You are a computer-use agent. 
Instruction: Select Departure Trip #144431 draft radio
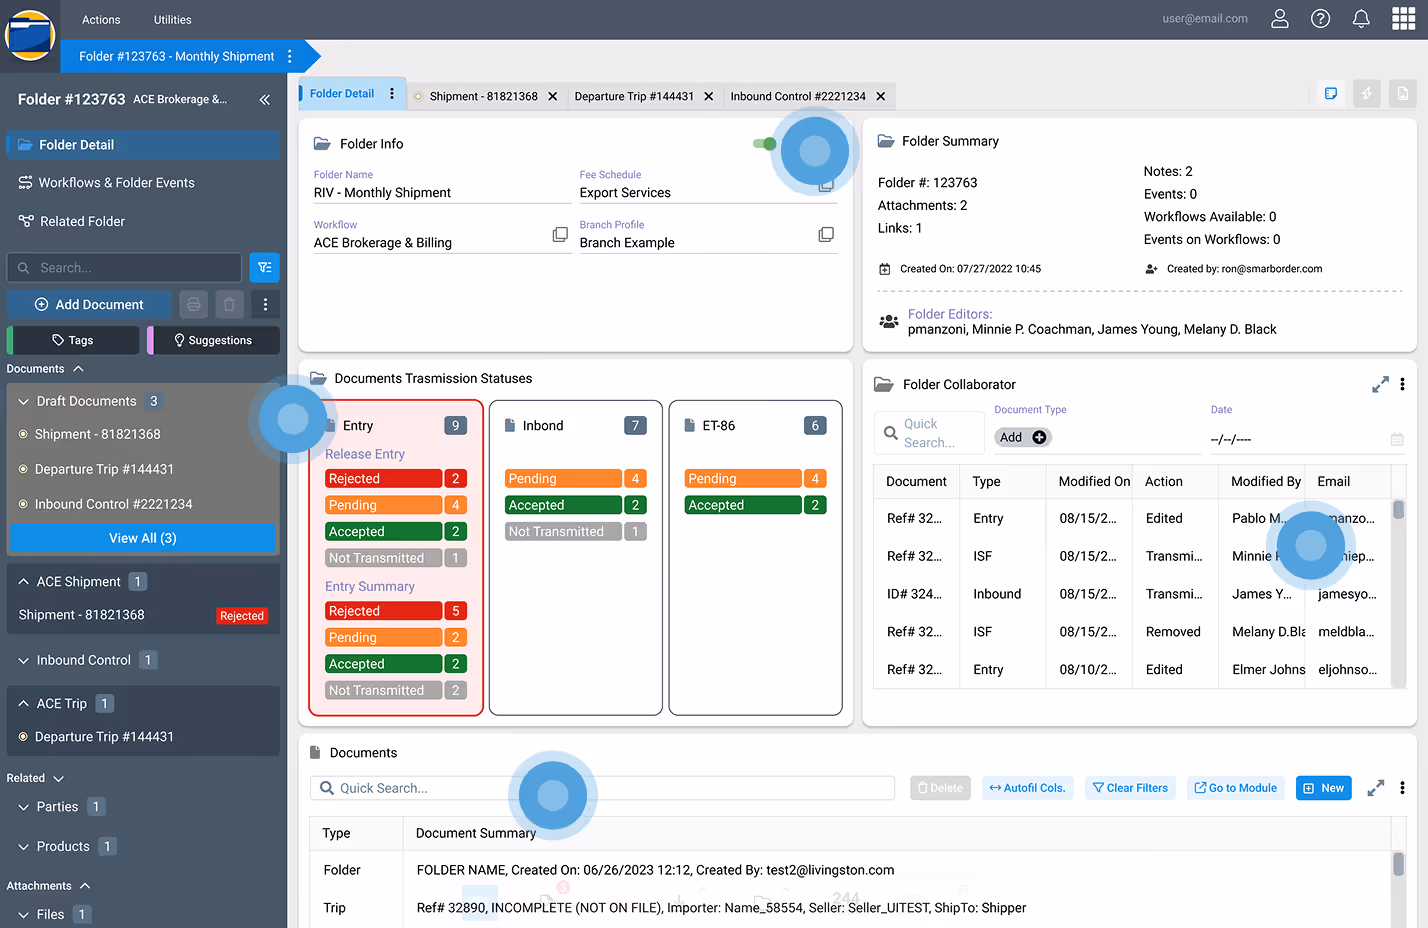point(23,469)
